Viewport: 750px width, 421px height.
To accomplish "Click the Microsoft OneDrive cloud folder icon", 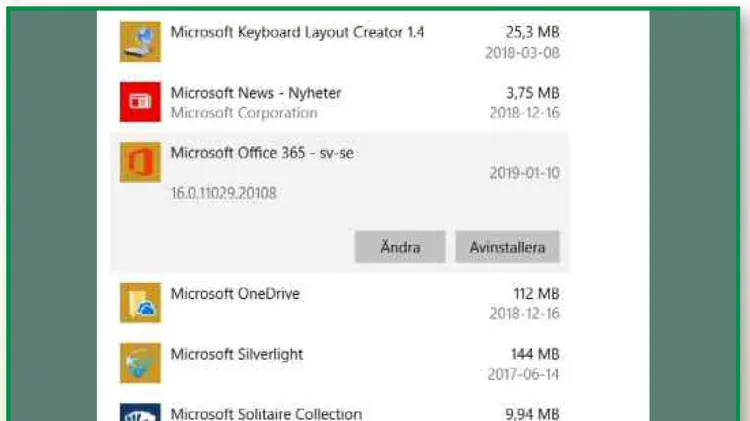I will [140, 303].
